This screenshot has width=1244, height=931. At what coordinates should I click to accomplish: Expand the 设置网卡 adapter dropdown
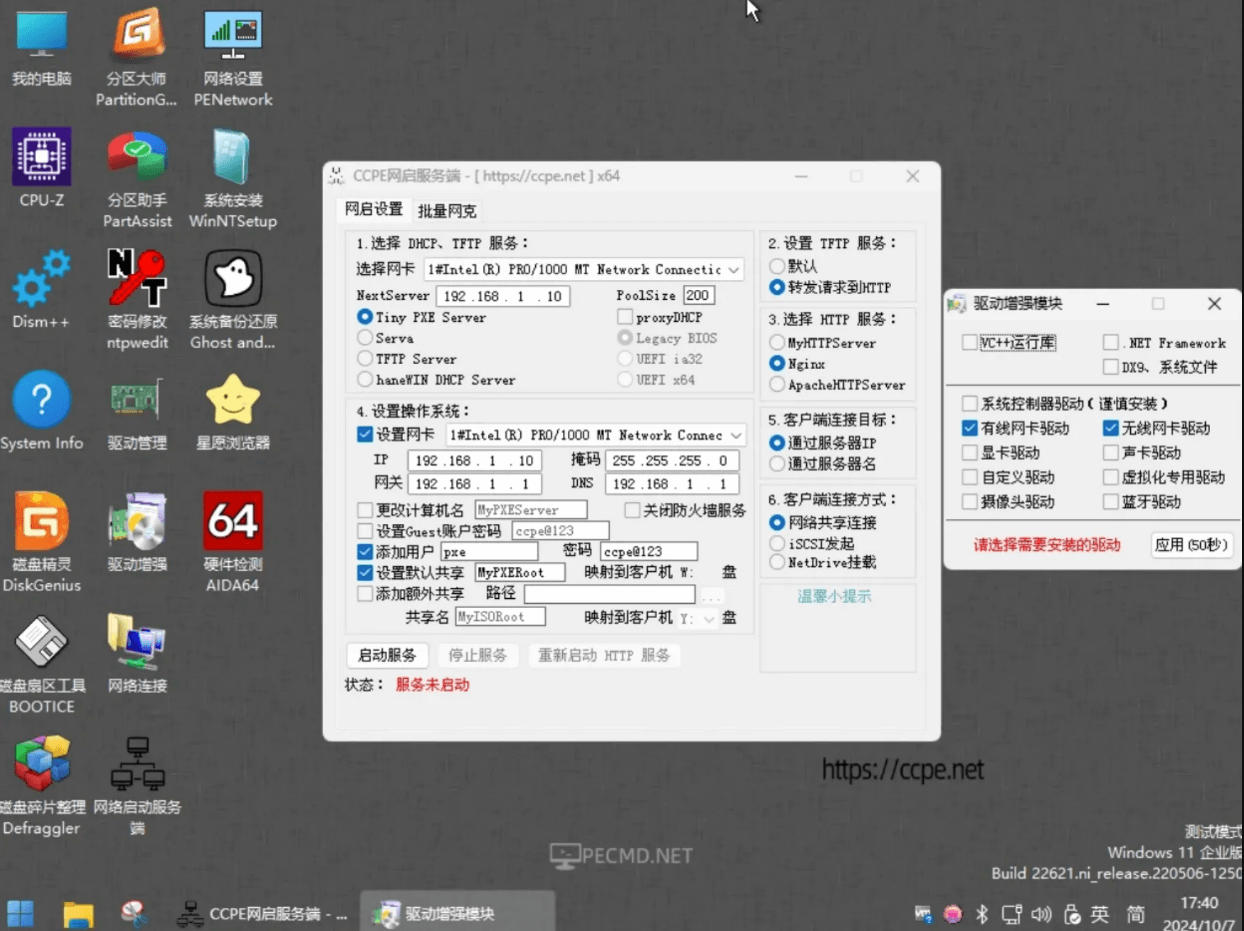596,435
